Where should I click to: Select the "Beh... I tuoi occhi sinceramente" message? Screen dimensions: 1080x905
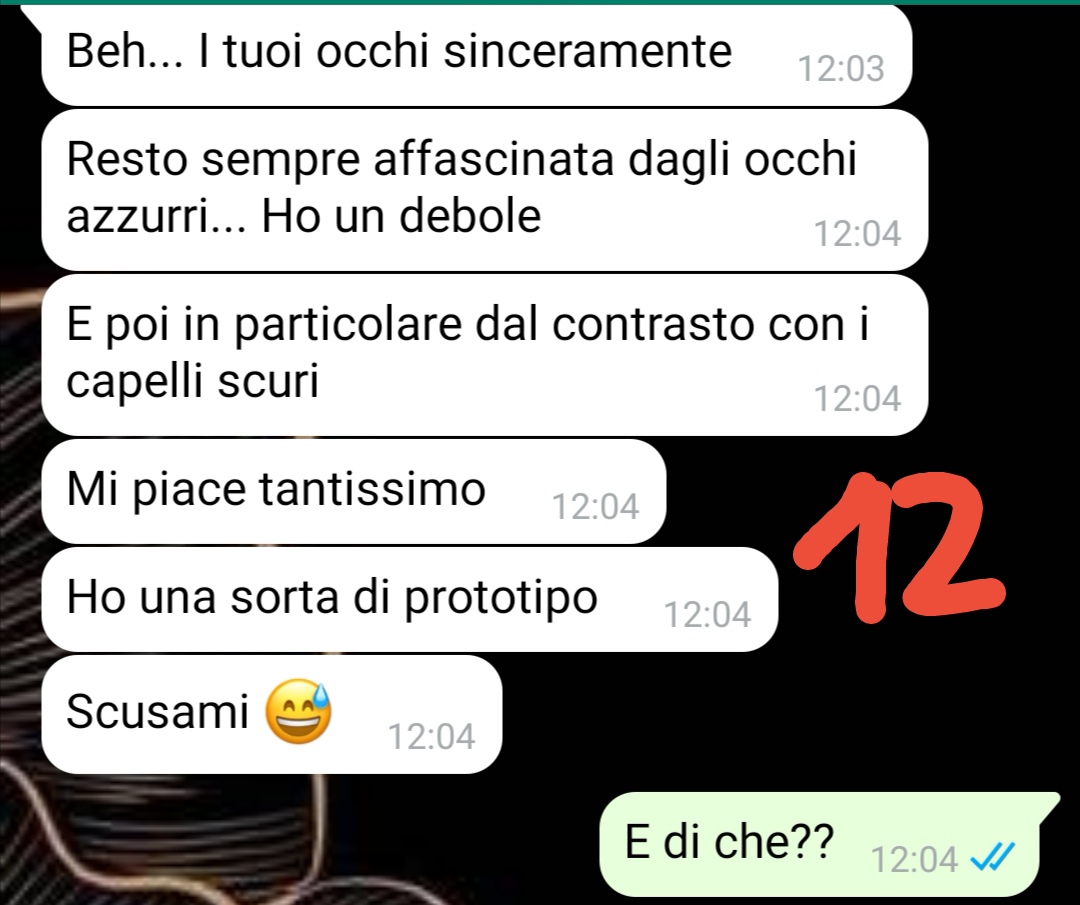477,55
